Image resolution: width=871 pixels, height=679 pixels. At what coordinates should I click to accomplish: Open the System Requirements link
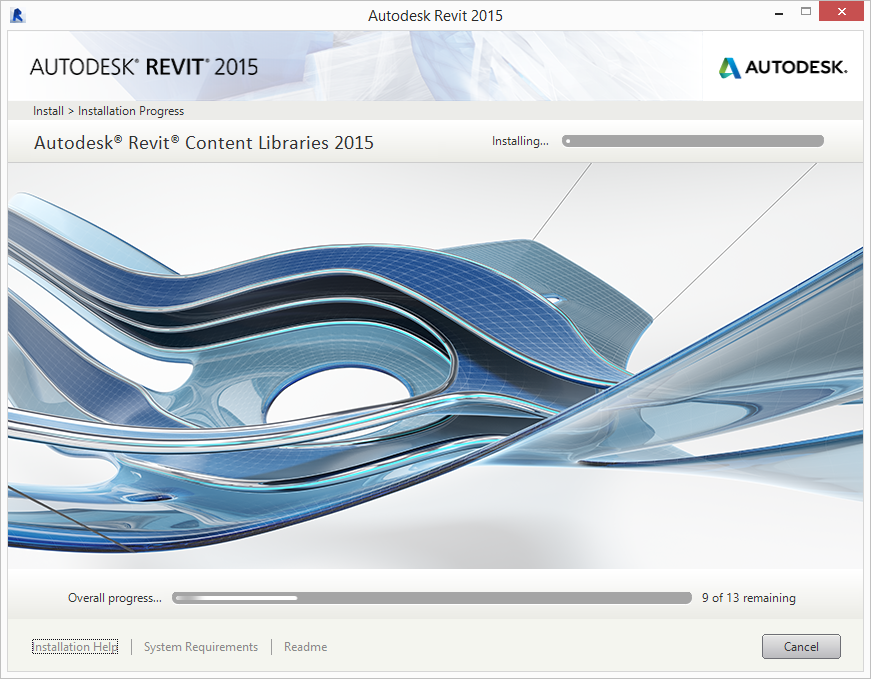click(x=201, y=647)
